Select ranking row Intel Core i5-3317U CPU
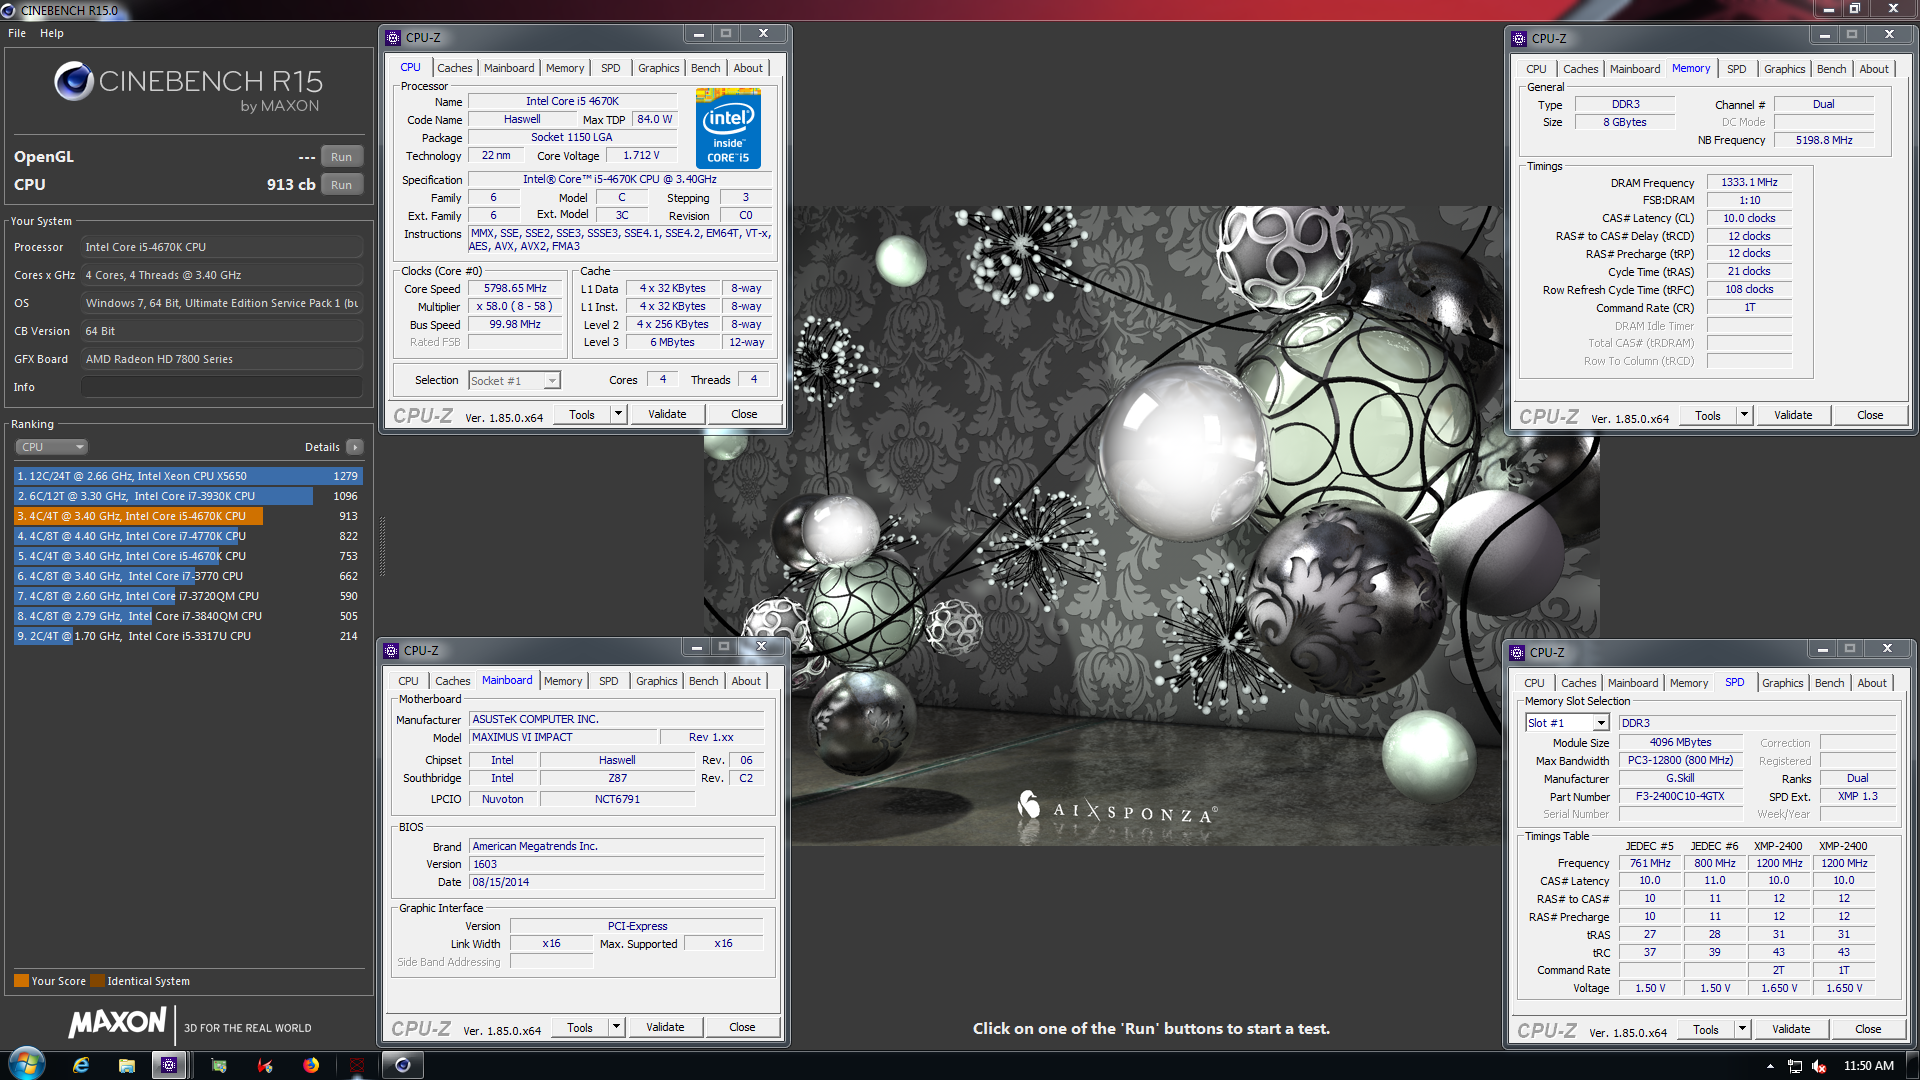This screenshot has width=1920, height=1080. click(x=188, y=636)
